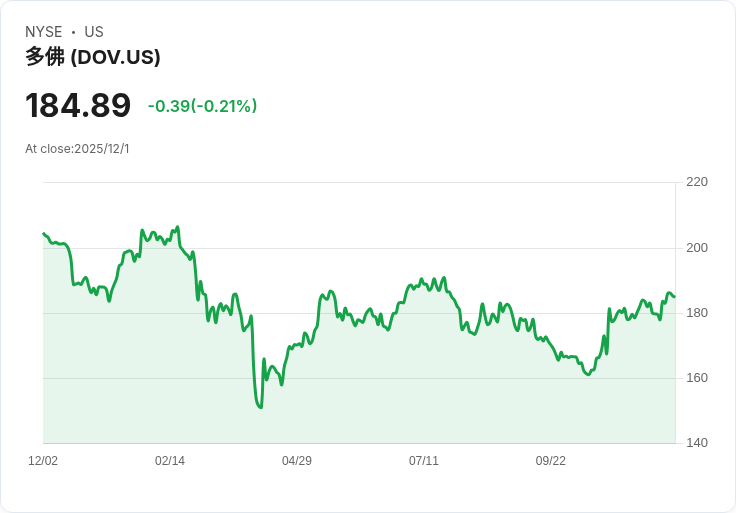Select the 04/29 date on x-axis
Image resolution: width=736 pixels, height=513 pixels.
point(297,461)
